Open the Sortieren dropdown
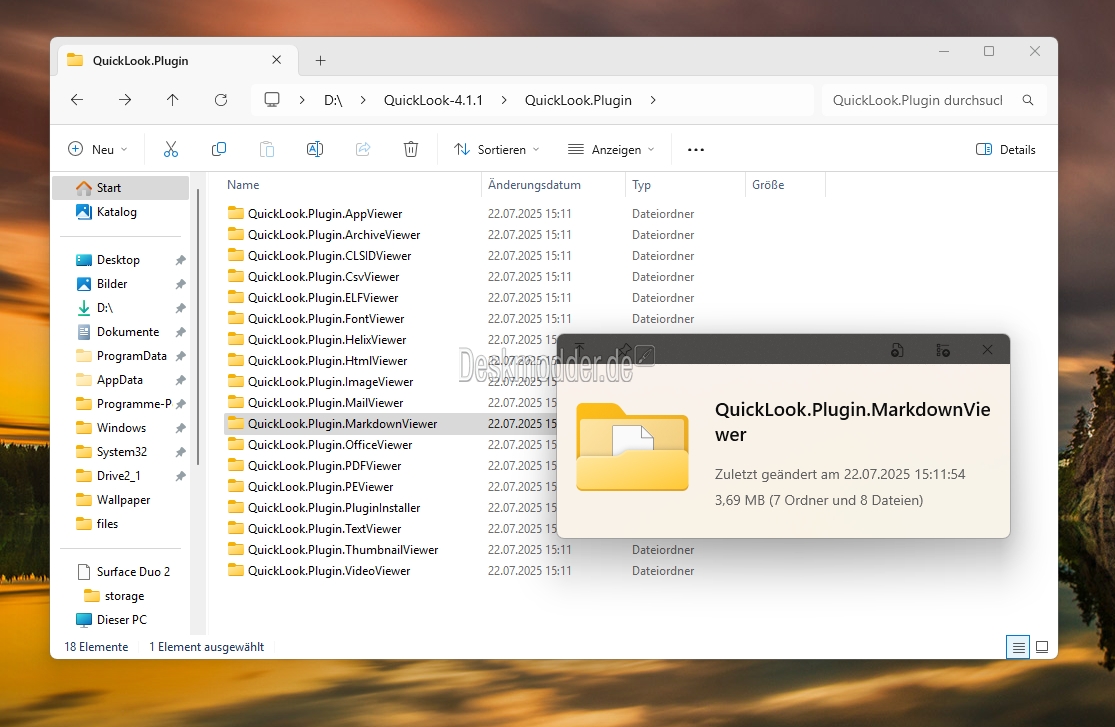The image size is (1115, 727). pyautogui.click(x=497, y=149)
